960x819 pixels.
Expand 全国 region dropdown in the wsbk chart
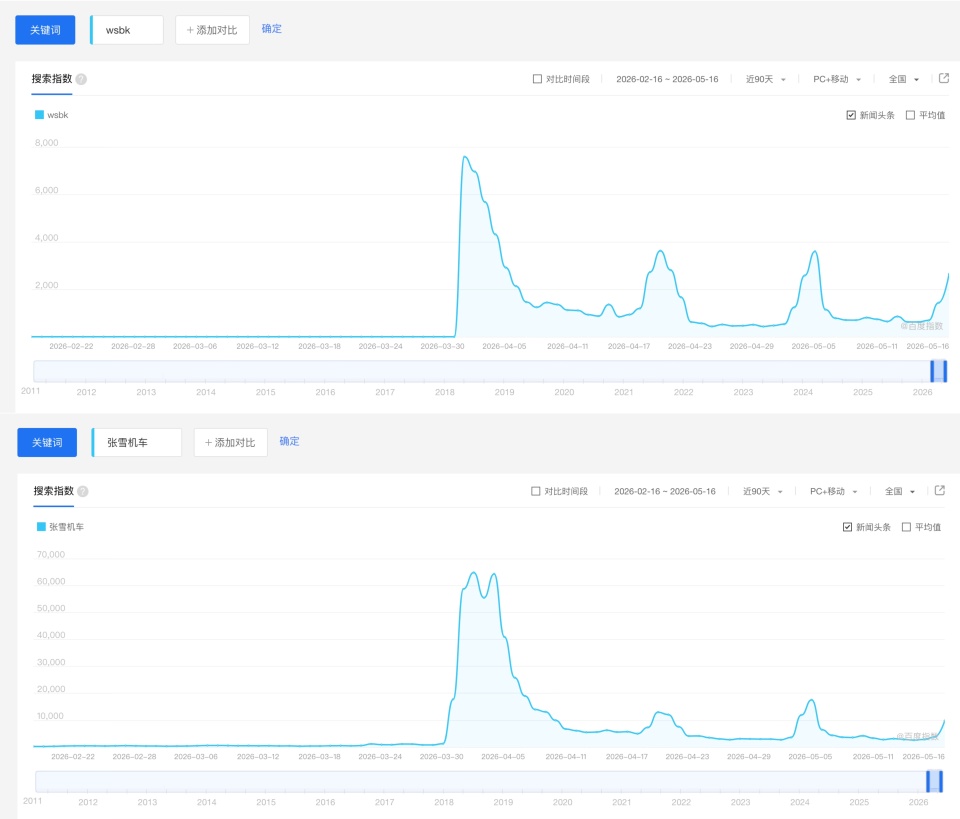pos(904,79)
